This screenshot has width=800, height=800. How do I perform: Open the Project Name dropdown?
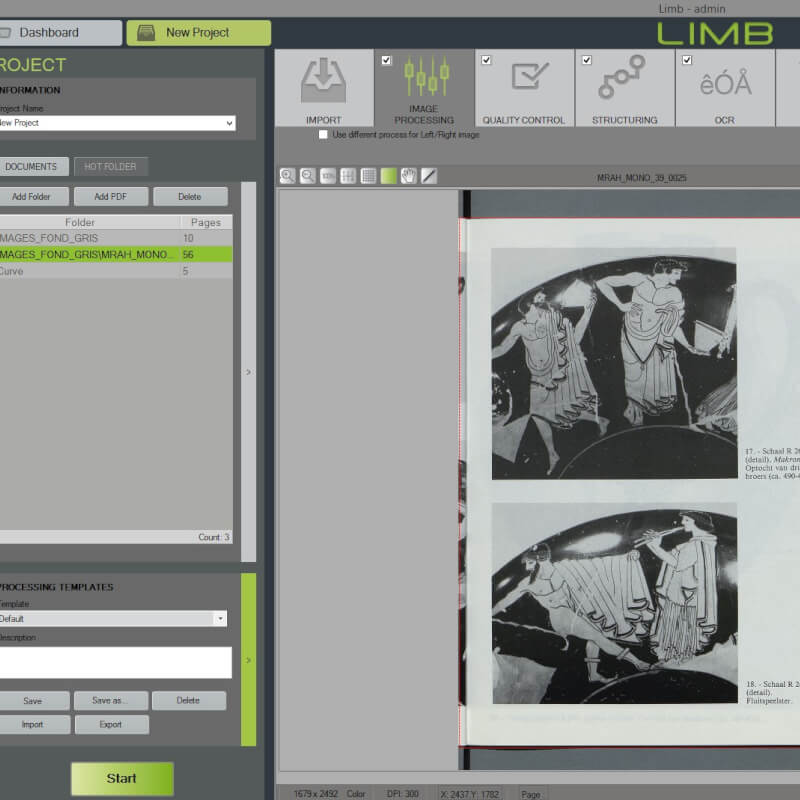pos(230,123)
